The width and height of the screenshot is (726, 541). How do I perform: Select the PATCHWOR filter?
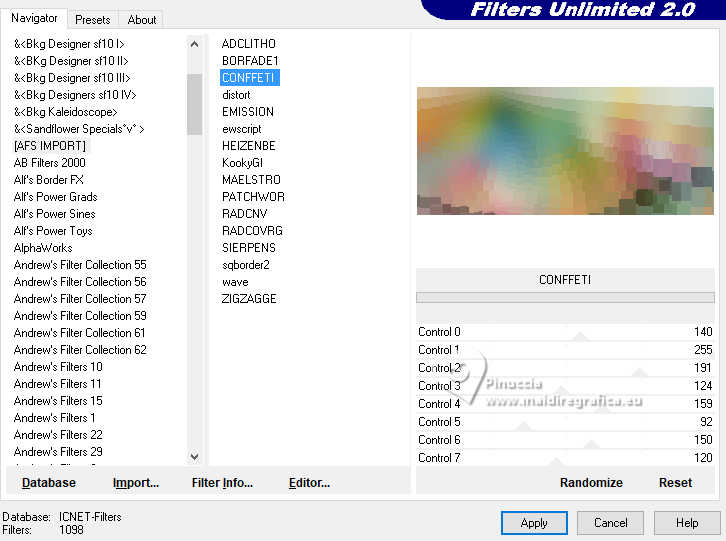point(253,197)
